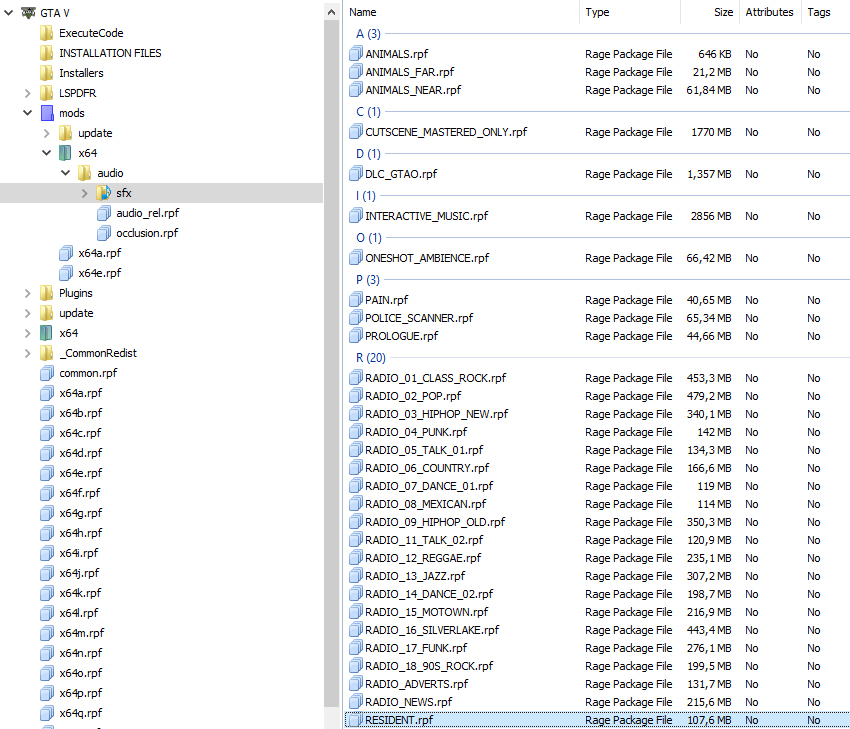
Task: Select RESIDENT.rpf file row
Action: pyautogui.click(x=597, y=720)
